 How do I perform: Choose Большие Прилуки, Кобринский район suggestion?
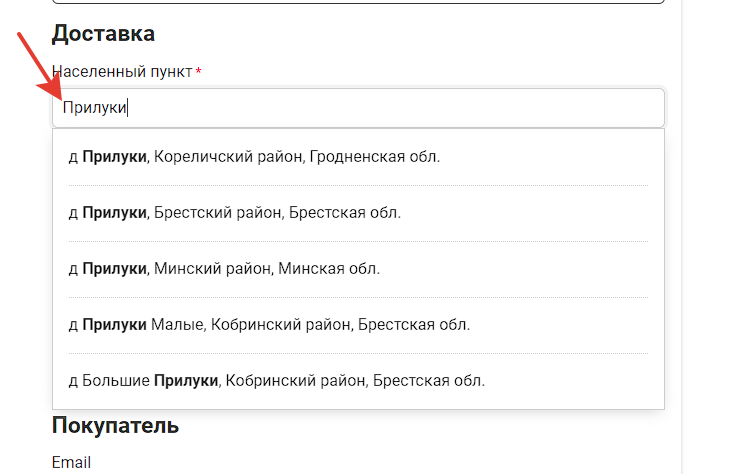click(358, 380)
